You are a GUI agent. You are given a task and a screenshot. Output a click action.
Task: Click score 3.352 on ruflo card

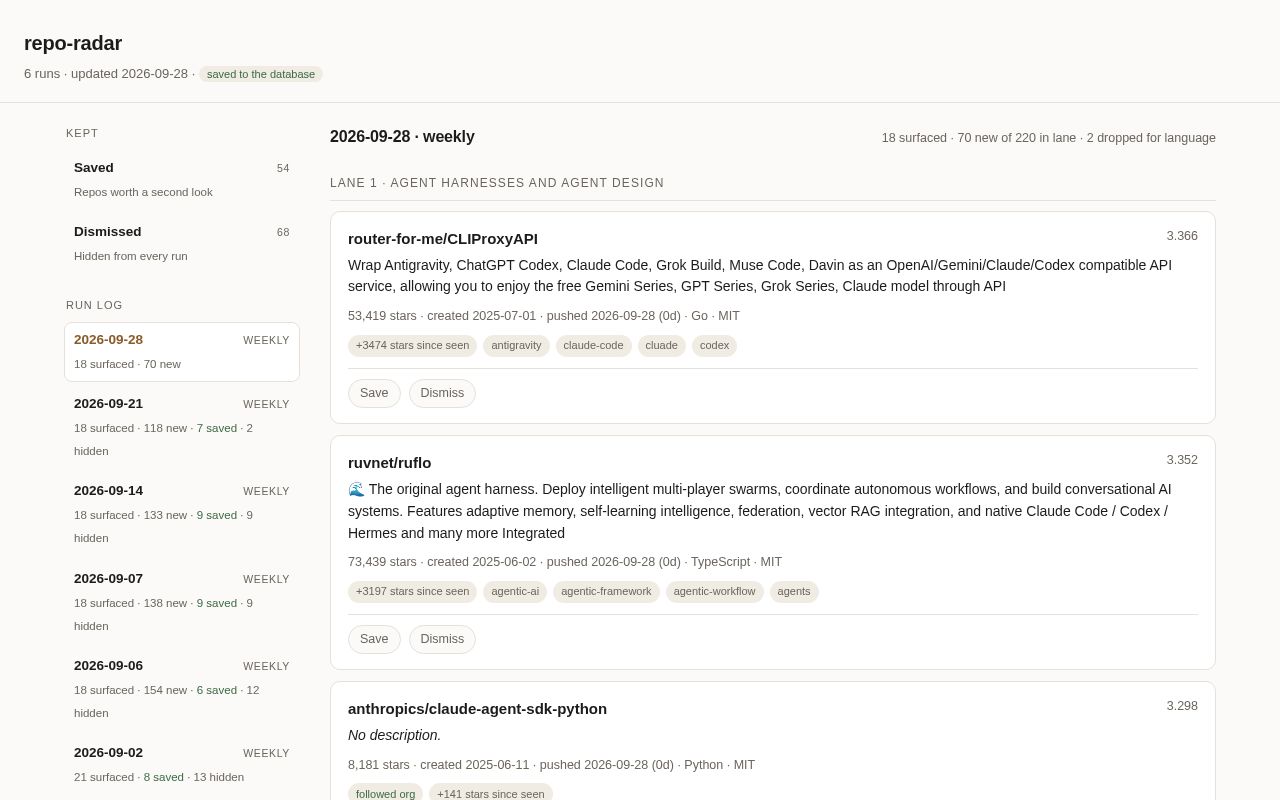1182,460
